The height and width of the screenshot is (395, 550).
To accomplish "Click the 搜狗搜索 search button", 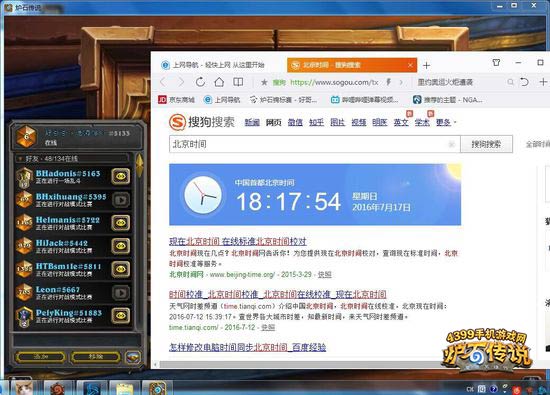I will click(x=486, y=144).
